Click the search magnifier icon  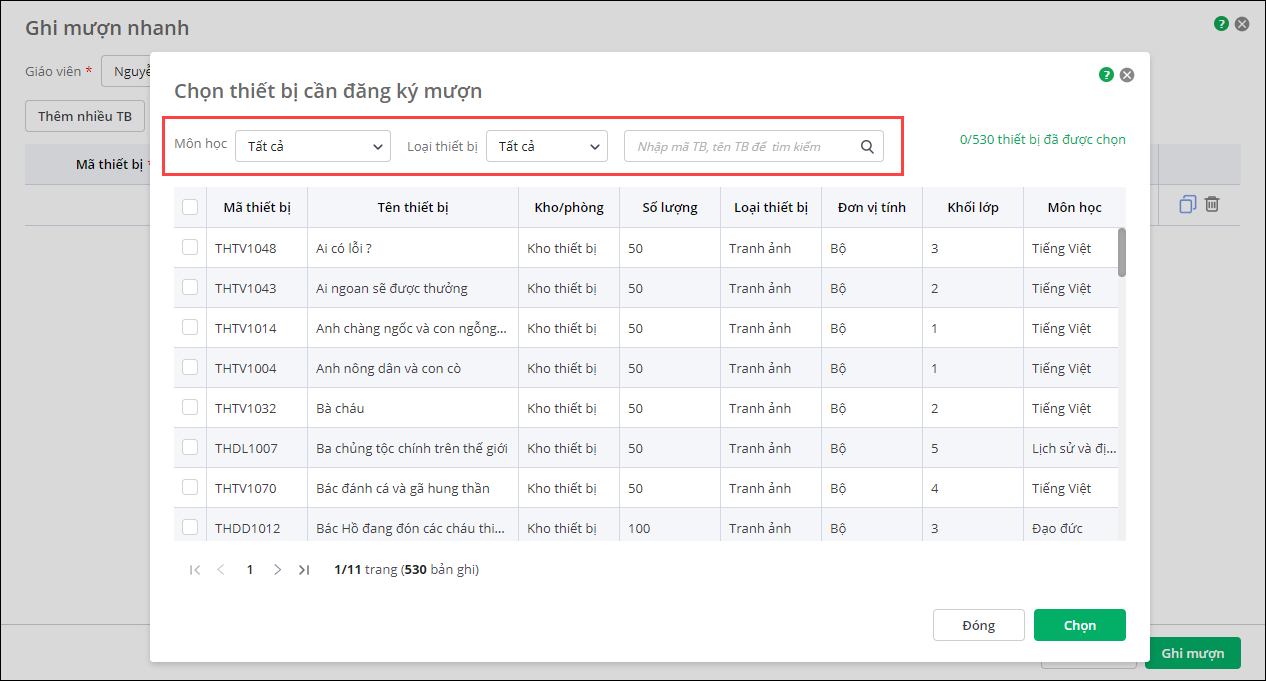pos(867,146)
